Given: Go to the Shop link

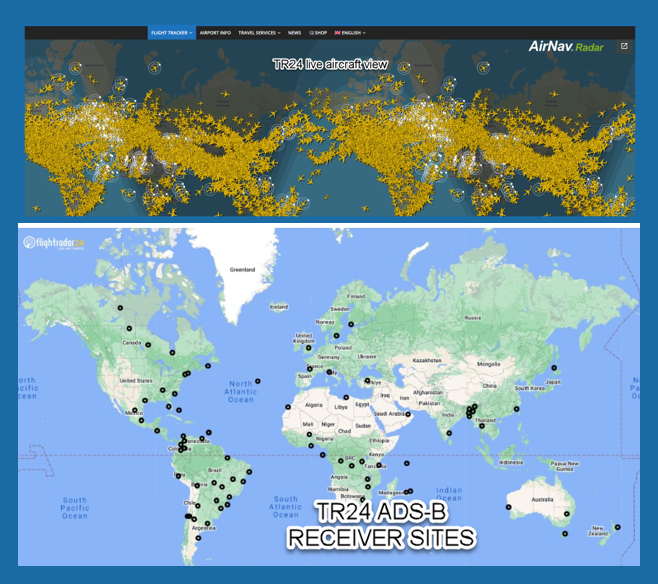Looking at the screenshot, I should [319, 33].
